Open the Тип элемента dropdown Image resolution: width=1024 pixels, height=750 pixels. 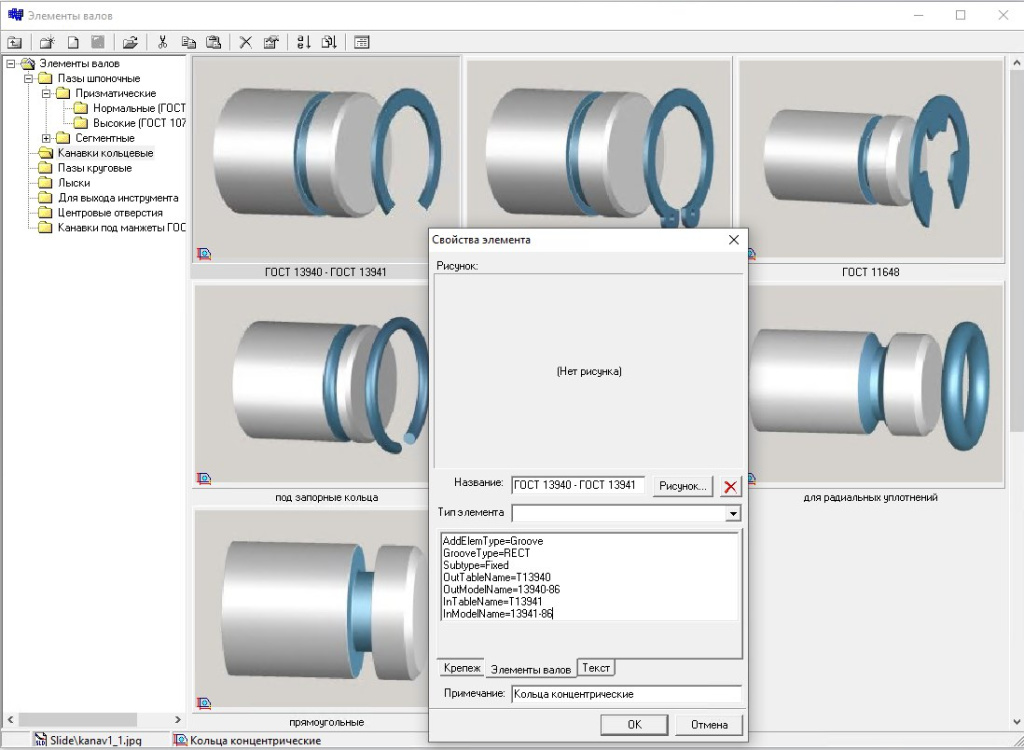click(733, 513)
